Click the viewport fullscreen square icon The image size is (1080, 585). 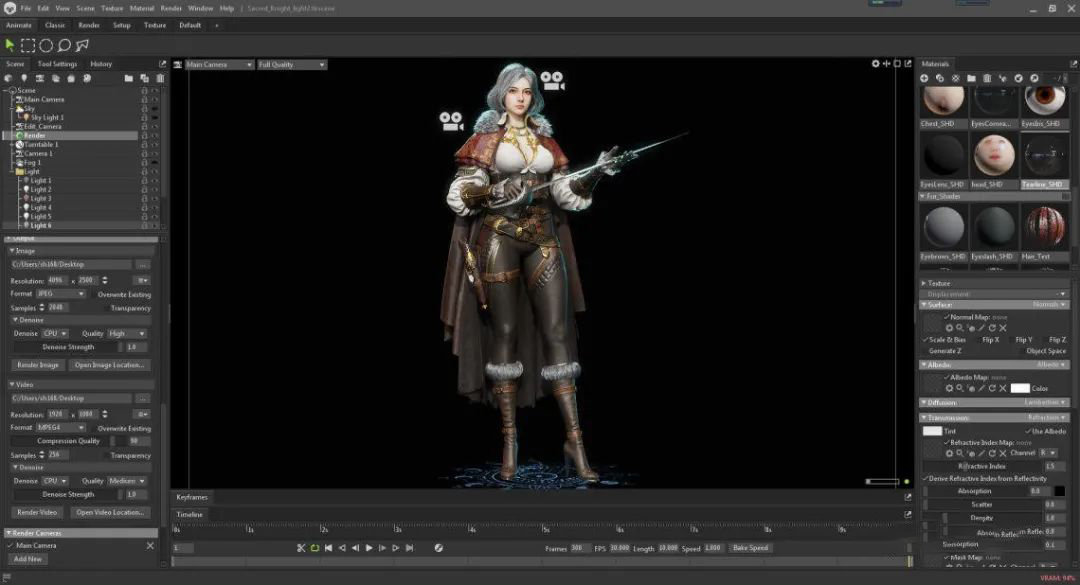[897, 63]
